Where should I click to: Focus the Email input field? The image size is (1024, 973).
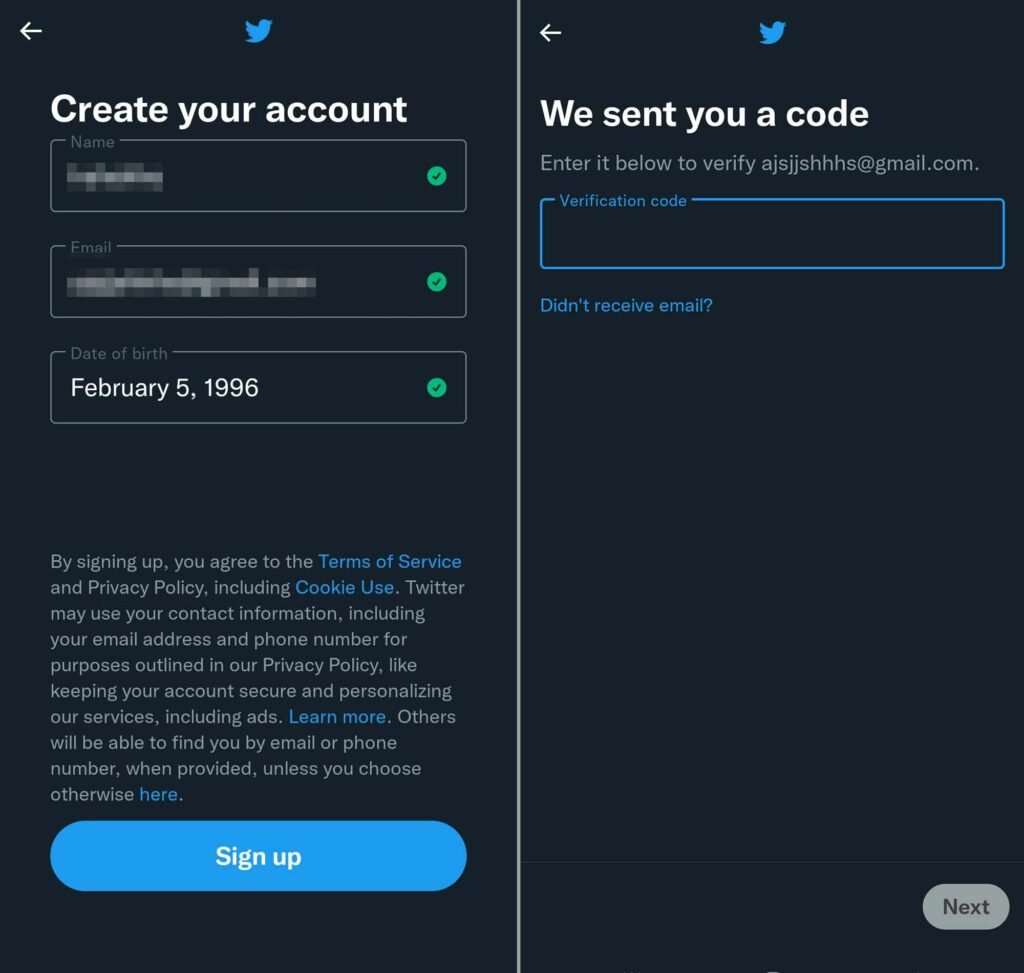pos(259,281)
